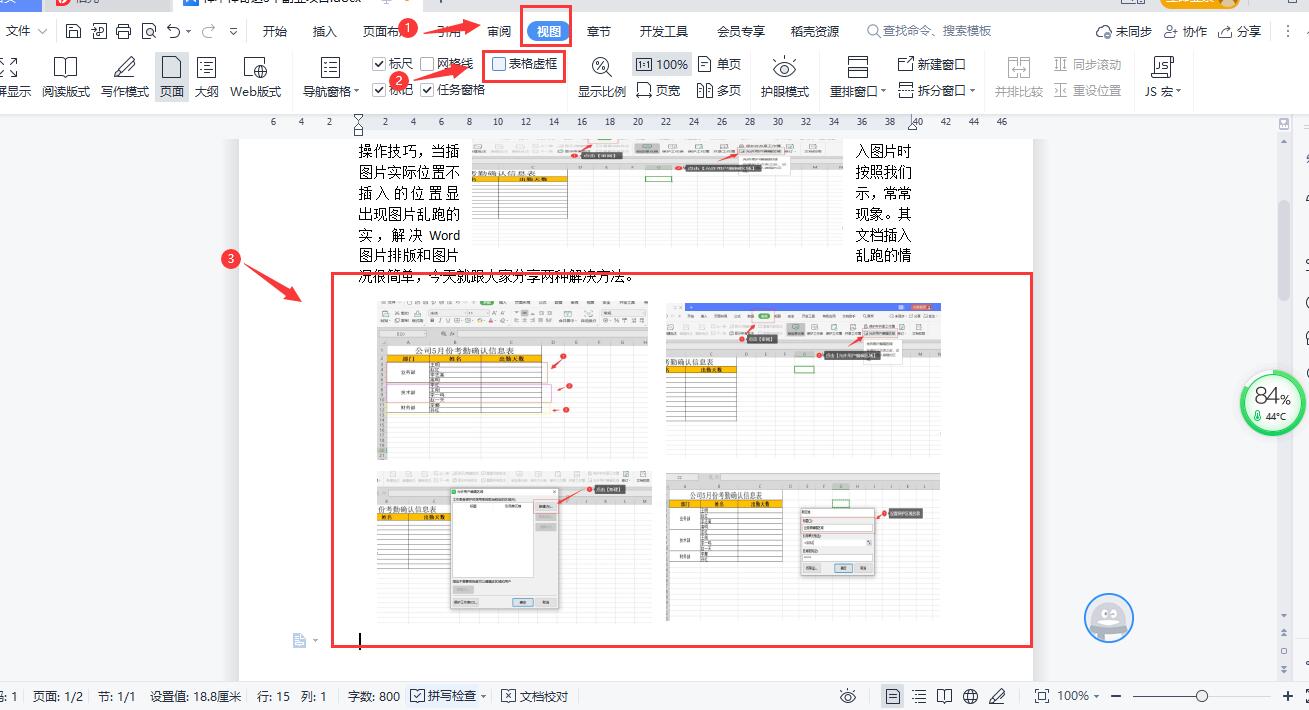Open the 审阅 ribbon tab
Viewport: 1309px width, 710px height.
499,31
